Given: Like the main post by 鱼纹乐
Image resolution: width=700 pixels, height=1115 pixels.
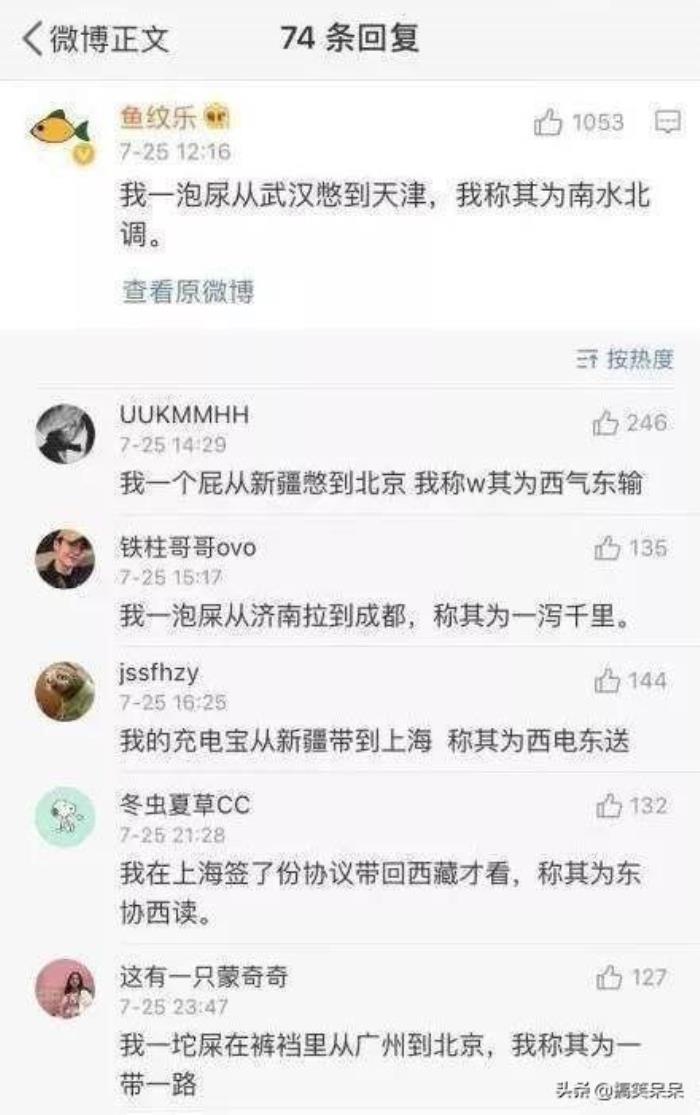Looking at the screenshot, I should [x=548, y=122].
